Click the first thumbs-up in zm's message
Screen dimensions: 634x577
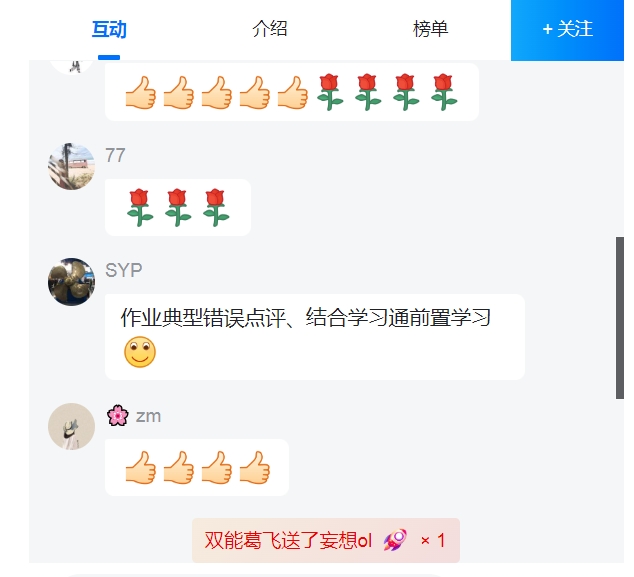141,467
